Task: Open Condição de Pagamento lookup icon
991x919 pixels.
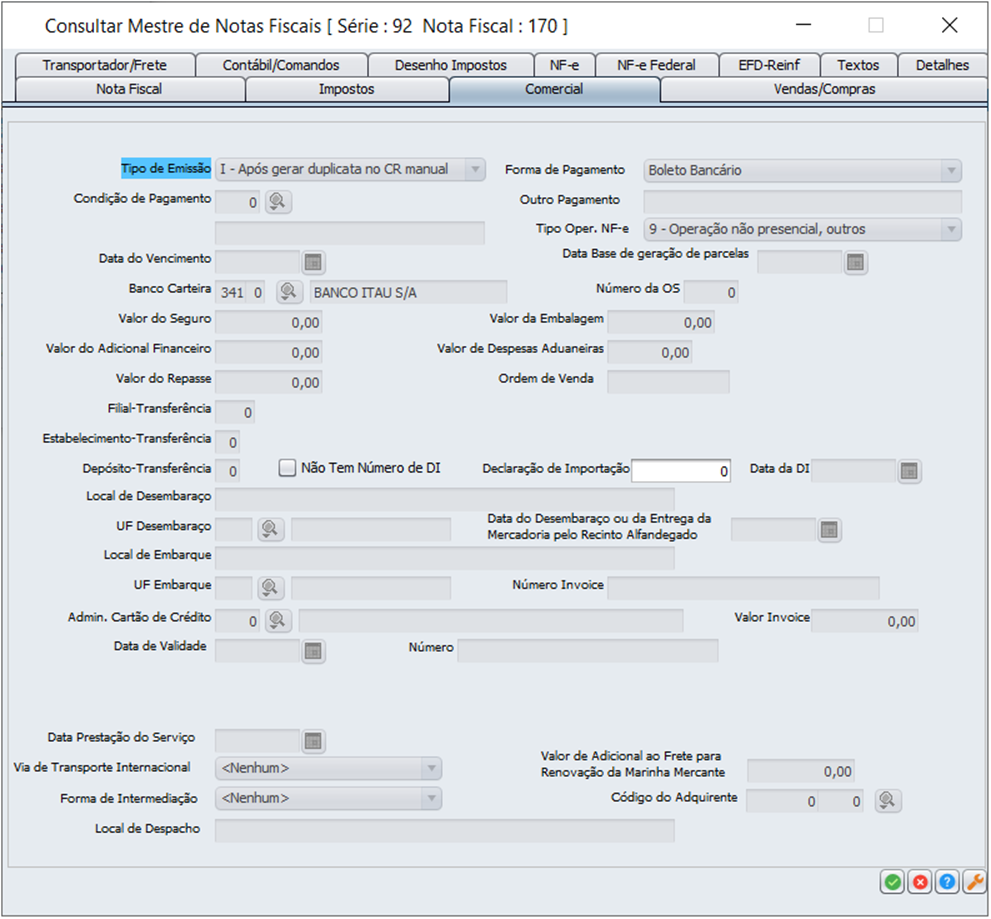Action: click(x=278, y=202)
